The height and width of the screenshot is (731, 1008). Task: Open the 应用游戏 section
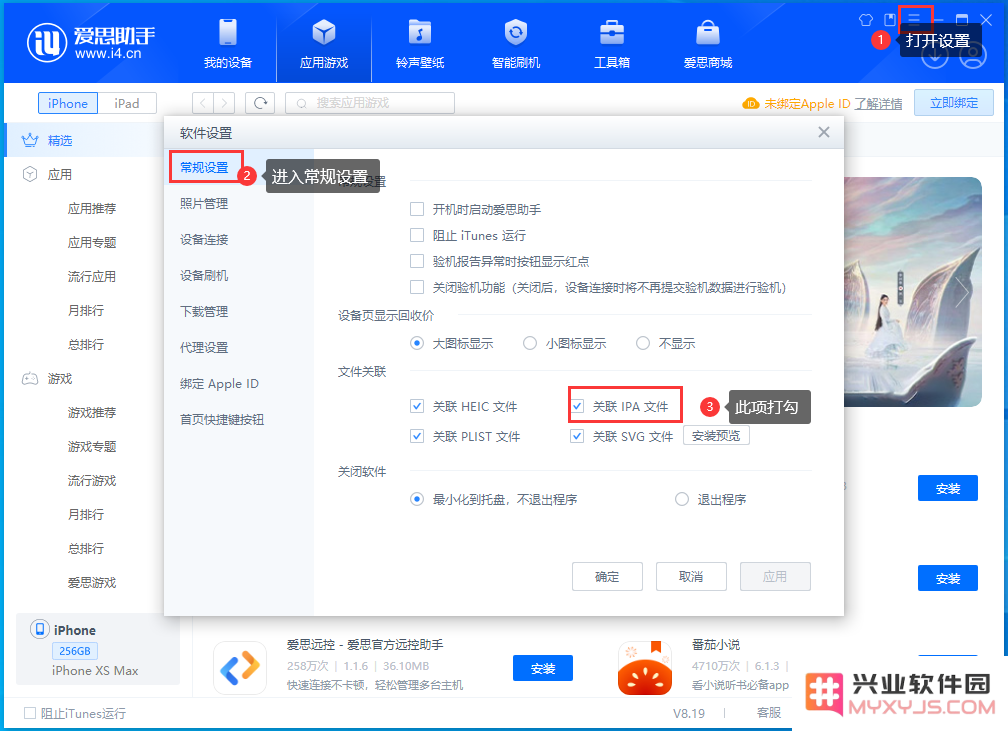(324, 44)
